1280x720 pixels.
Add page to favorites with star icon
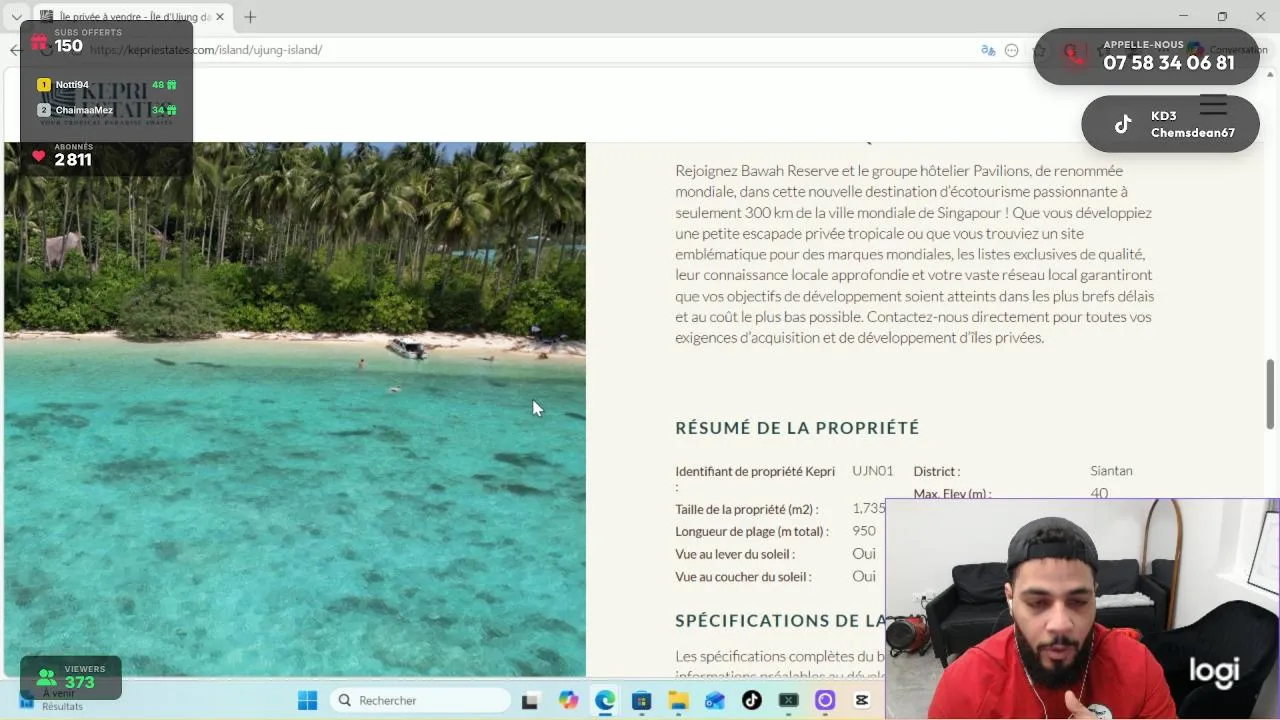(x=1039, y=50)
